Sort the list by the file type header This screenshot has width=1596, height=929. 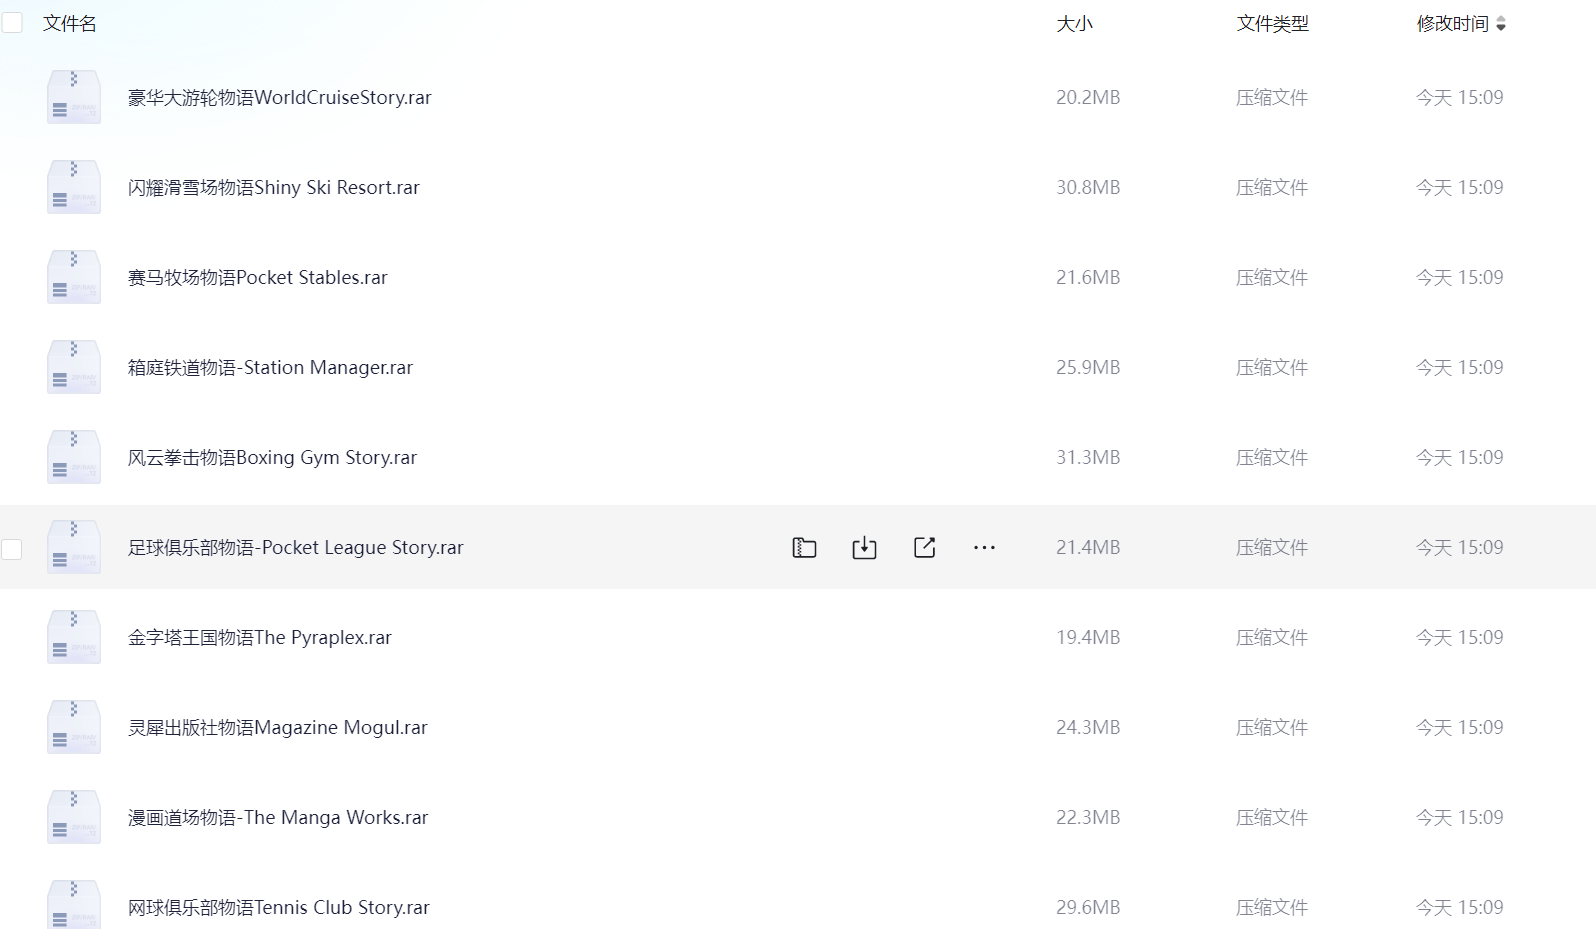pos(1272,24)
